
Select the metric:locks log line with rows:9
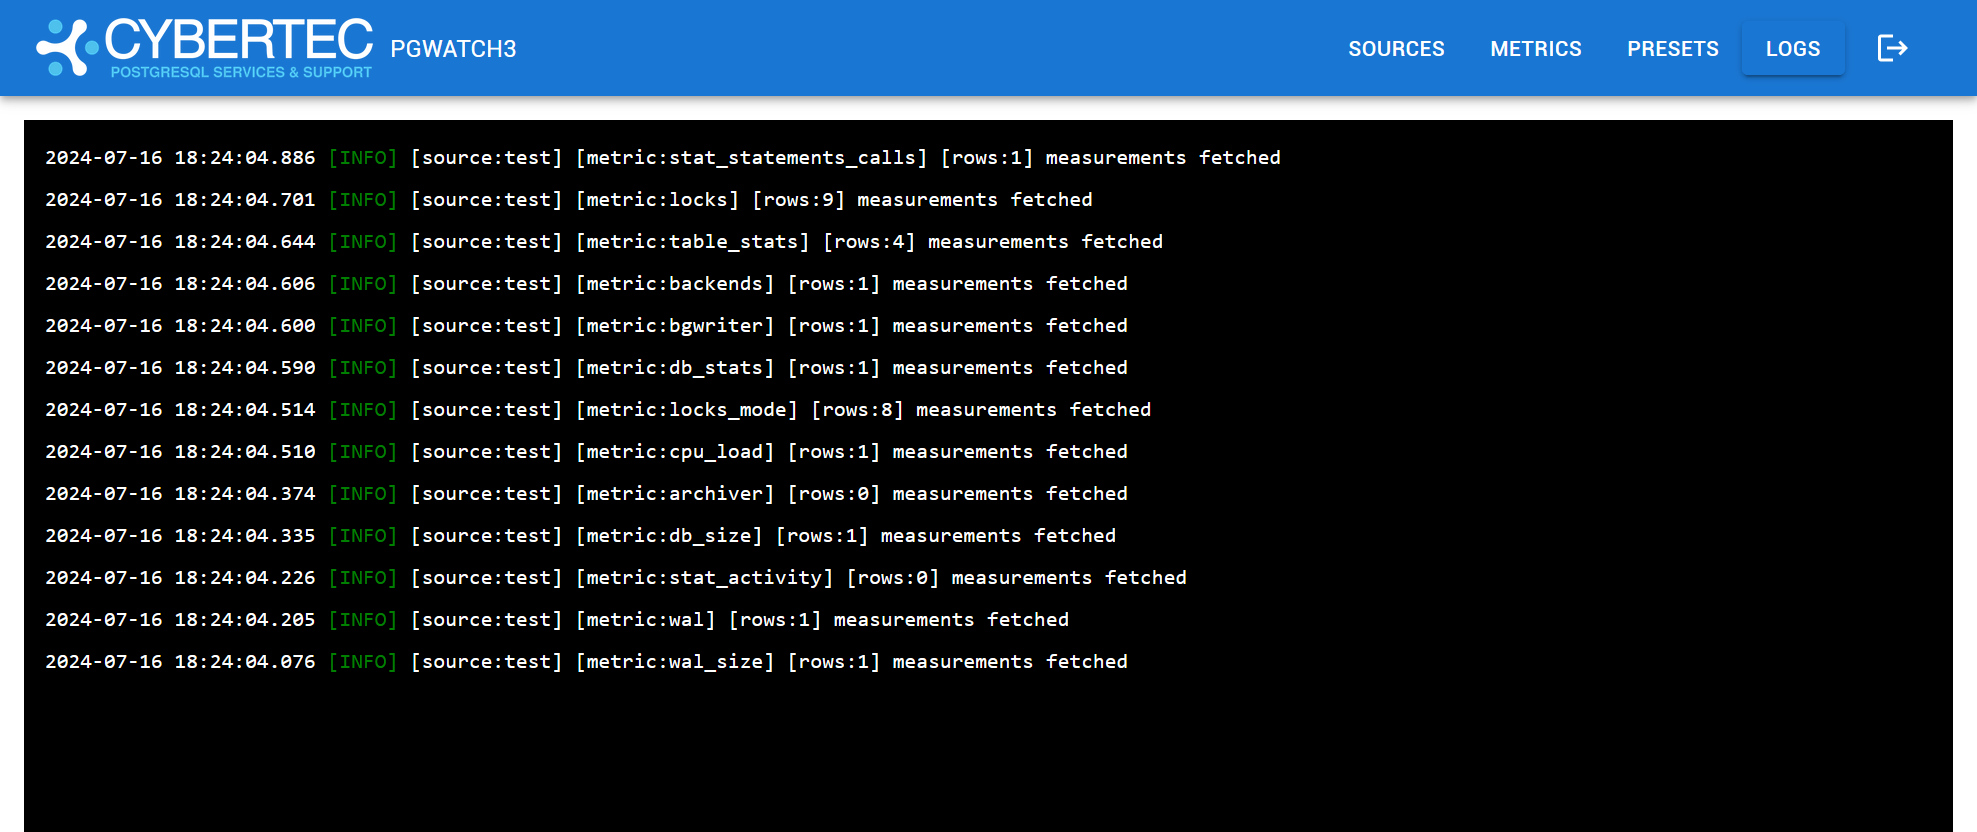pyautogui.click(x=568, y=200)
